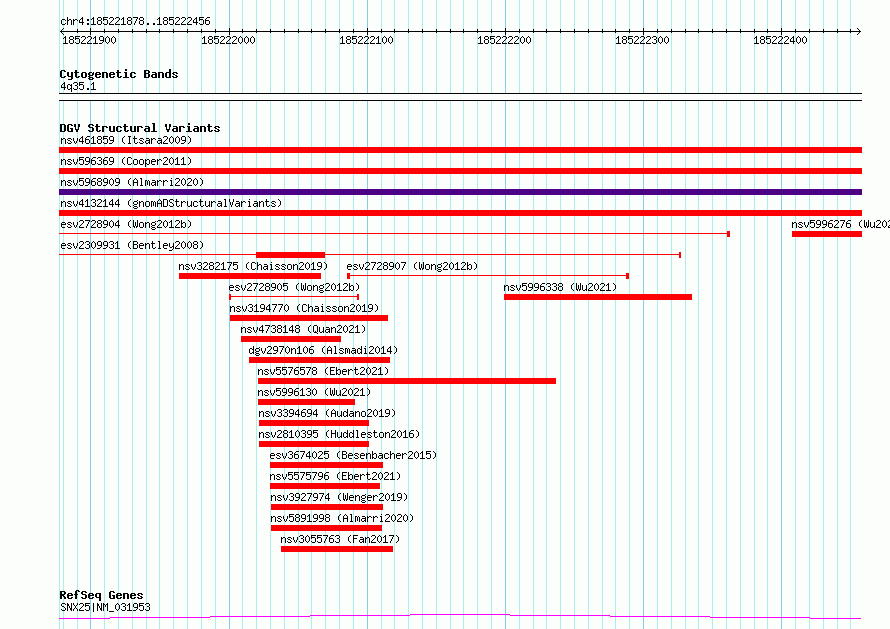The image size is (890, 629).
Task: Click the nsv461859 (Itsara2009) variant label
Action: pyautogui.click(x=125, y=140)
